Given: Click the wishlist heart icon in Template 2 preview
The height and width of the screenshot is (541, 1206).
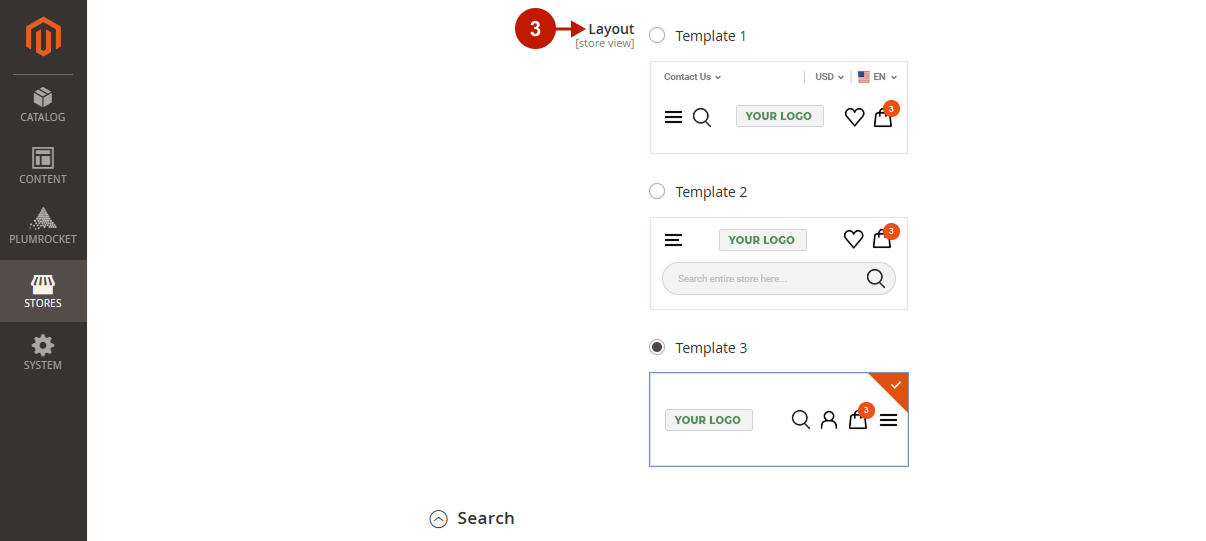Looking at the screenshot, I should pyautogui.click(x=853, y=239).
